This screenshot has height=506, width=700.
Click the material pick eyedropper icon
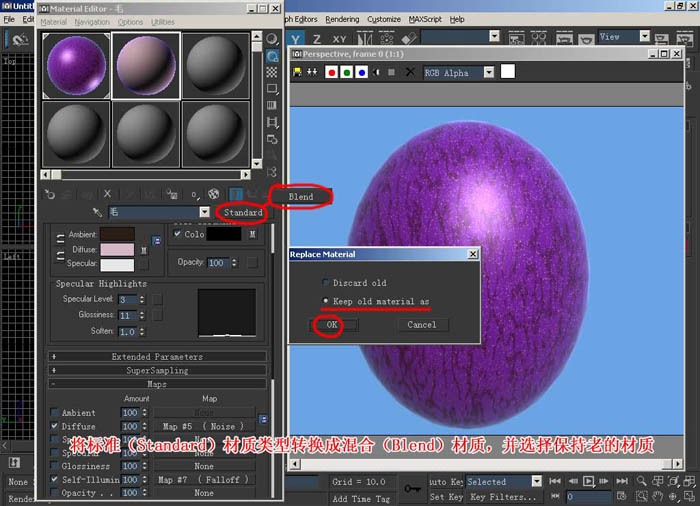97,212
